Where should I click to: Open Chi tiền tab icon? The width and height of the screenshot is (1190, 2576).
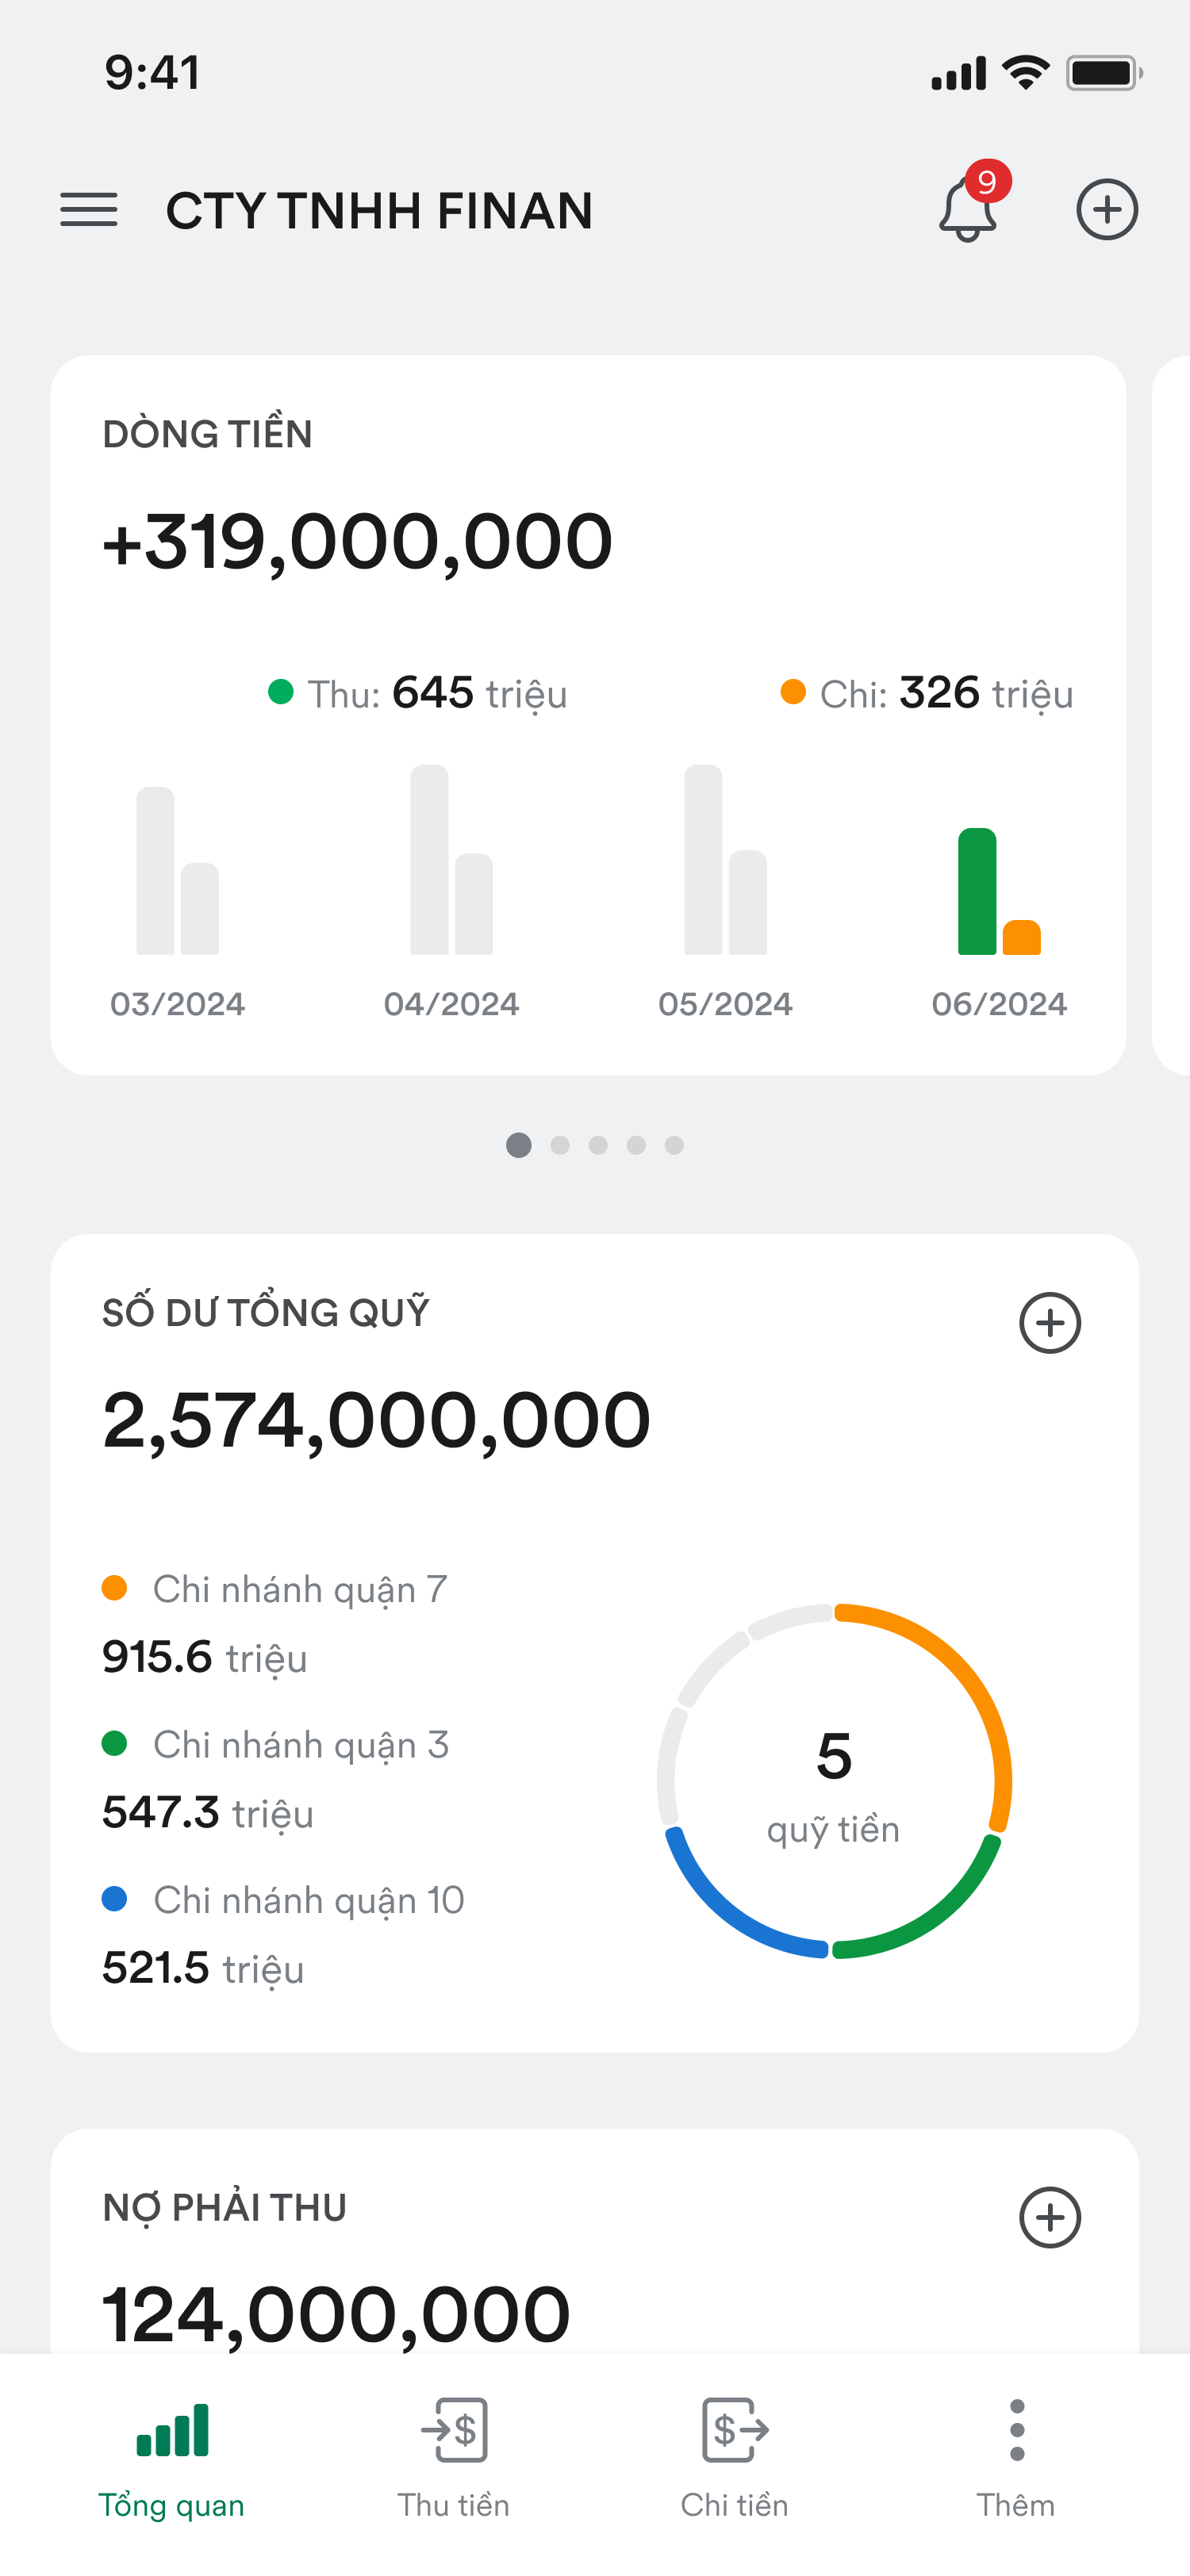[x=735, y=2431]
